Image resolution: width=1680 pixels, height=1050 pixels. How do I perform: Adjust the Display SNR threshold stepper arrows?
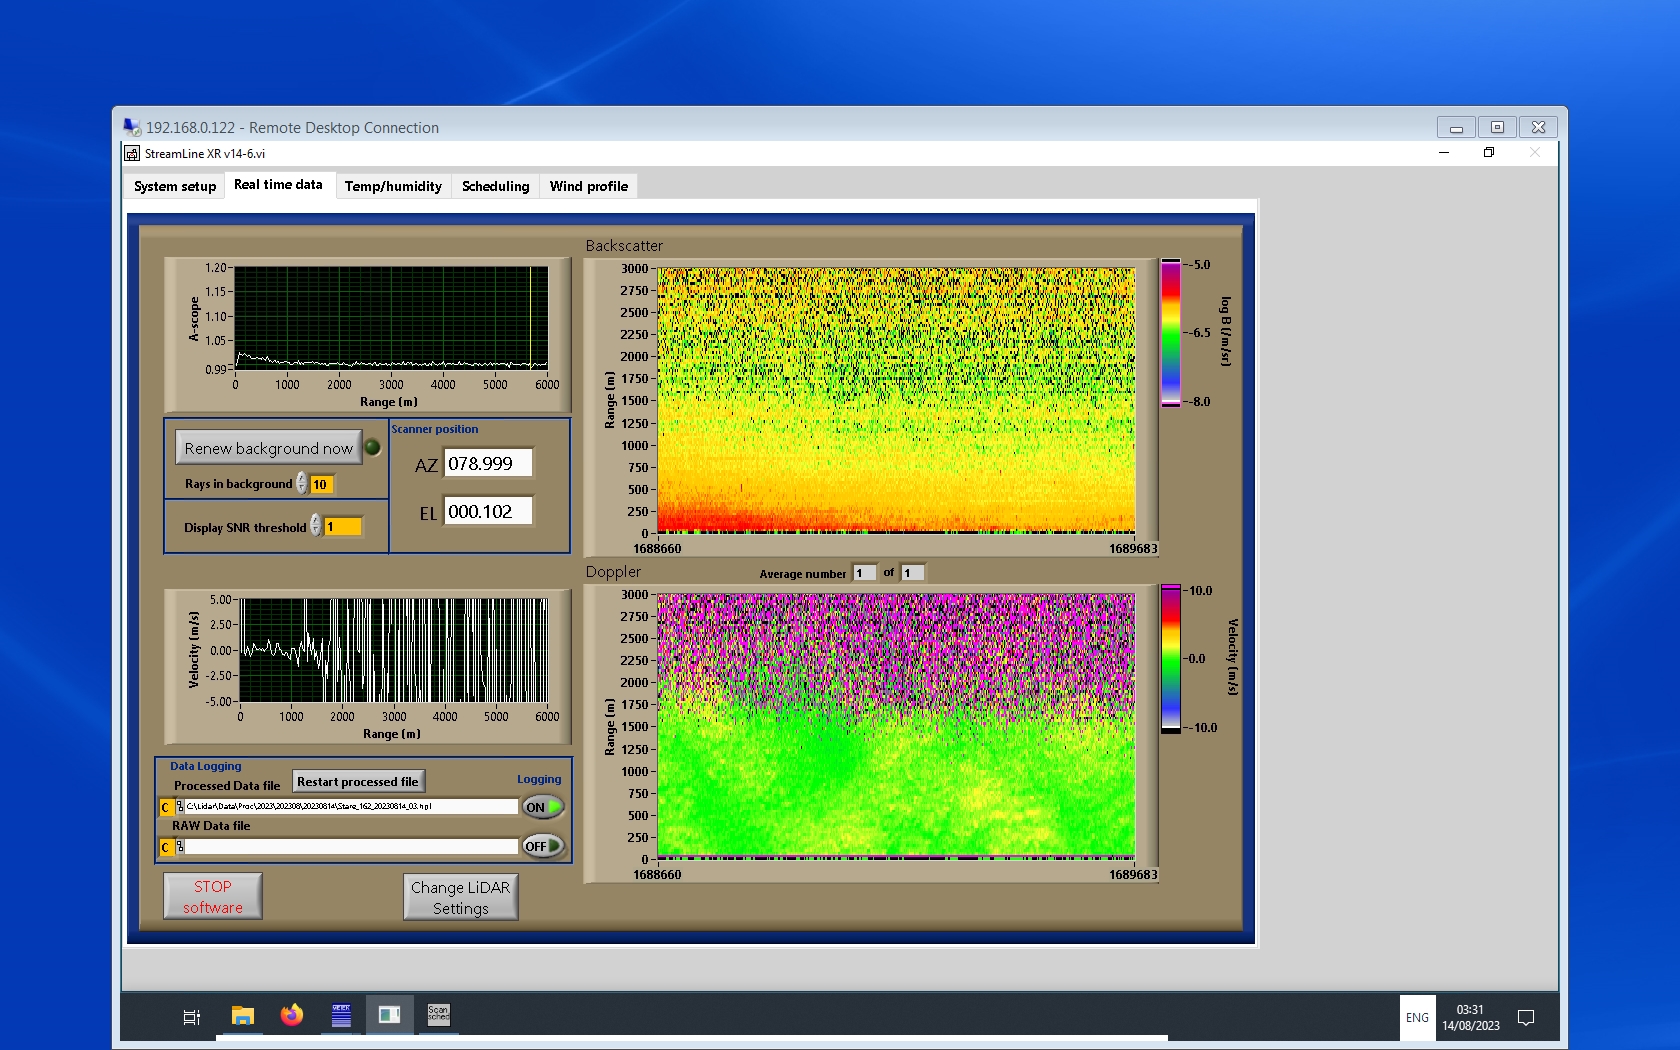pyautogui.click(x=316, y=526)
